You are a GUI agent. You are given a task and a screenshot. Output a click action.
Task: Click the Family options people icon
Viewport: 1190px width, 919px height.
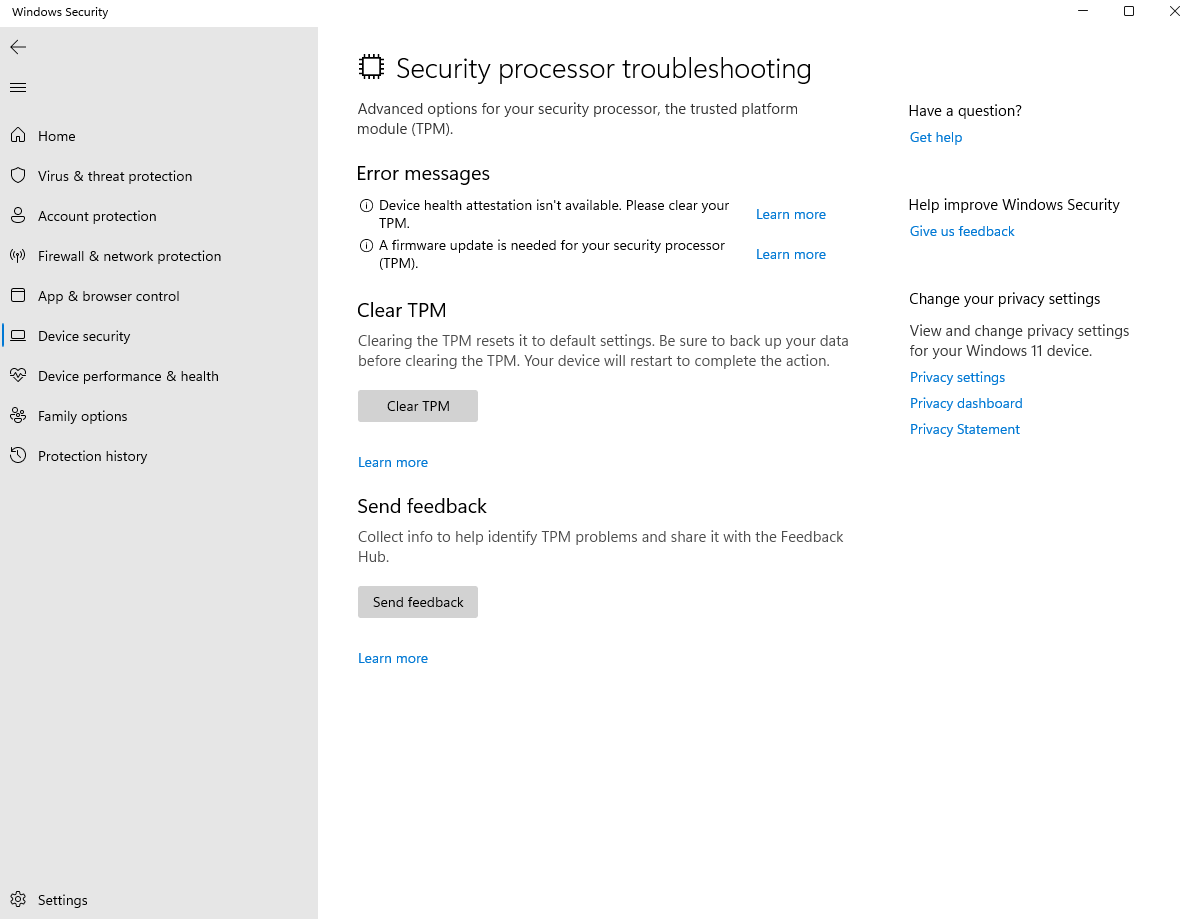(18, 416)
